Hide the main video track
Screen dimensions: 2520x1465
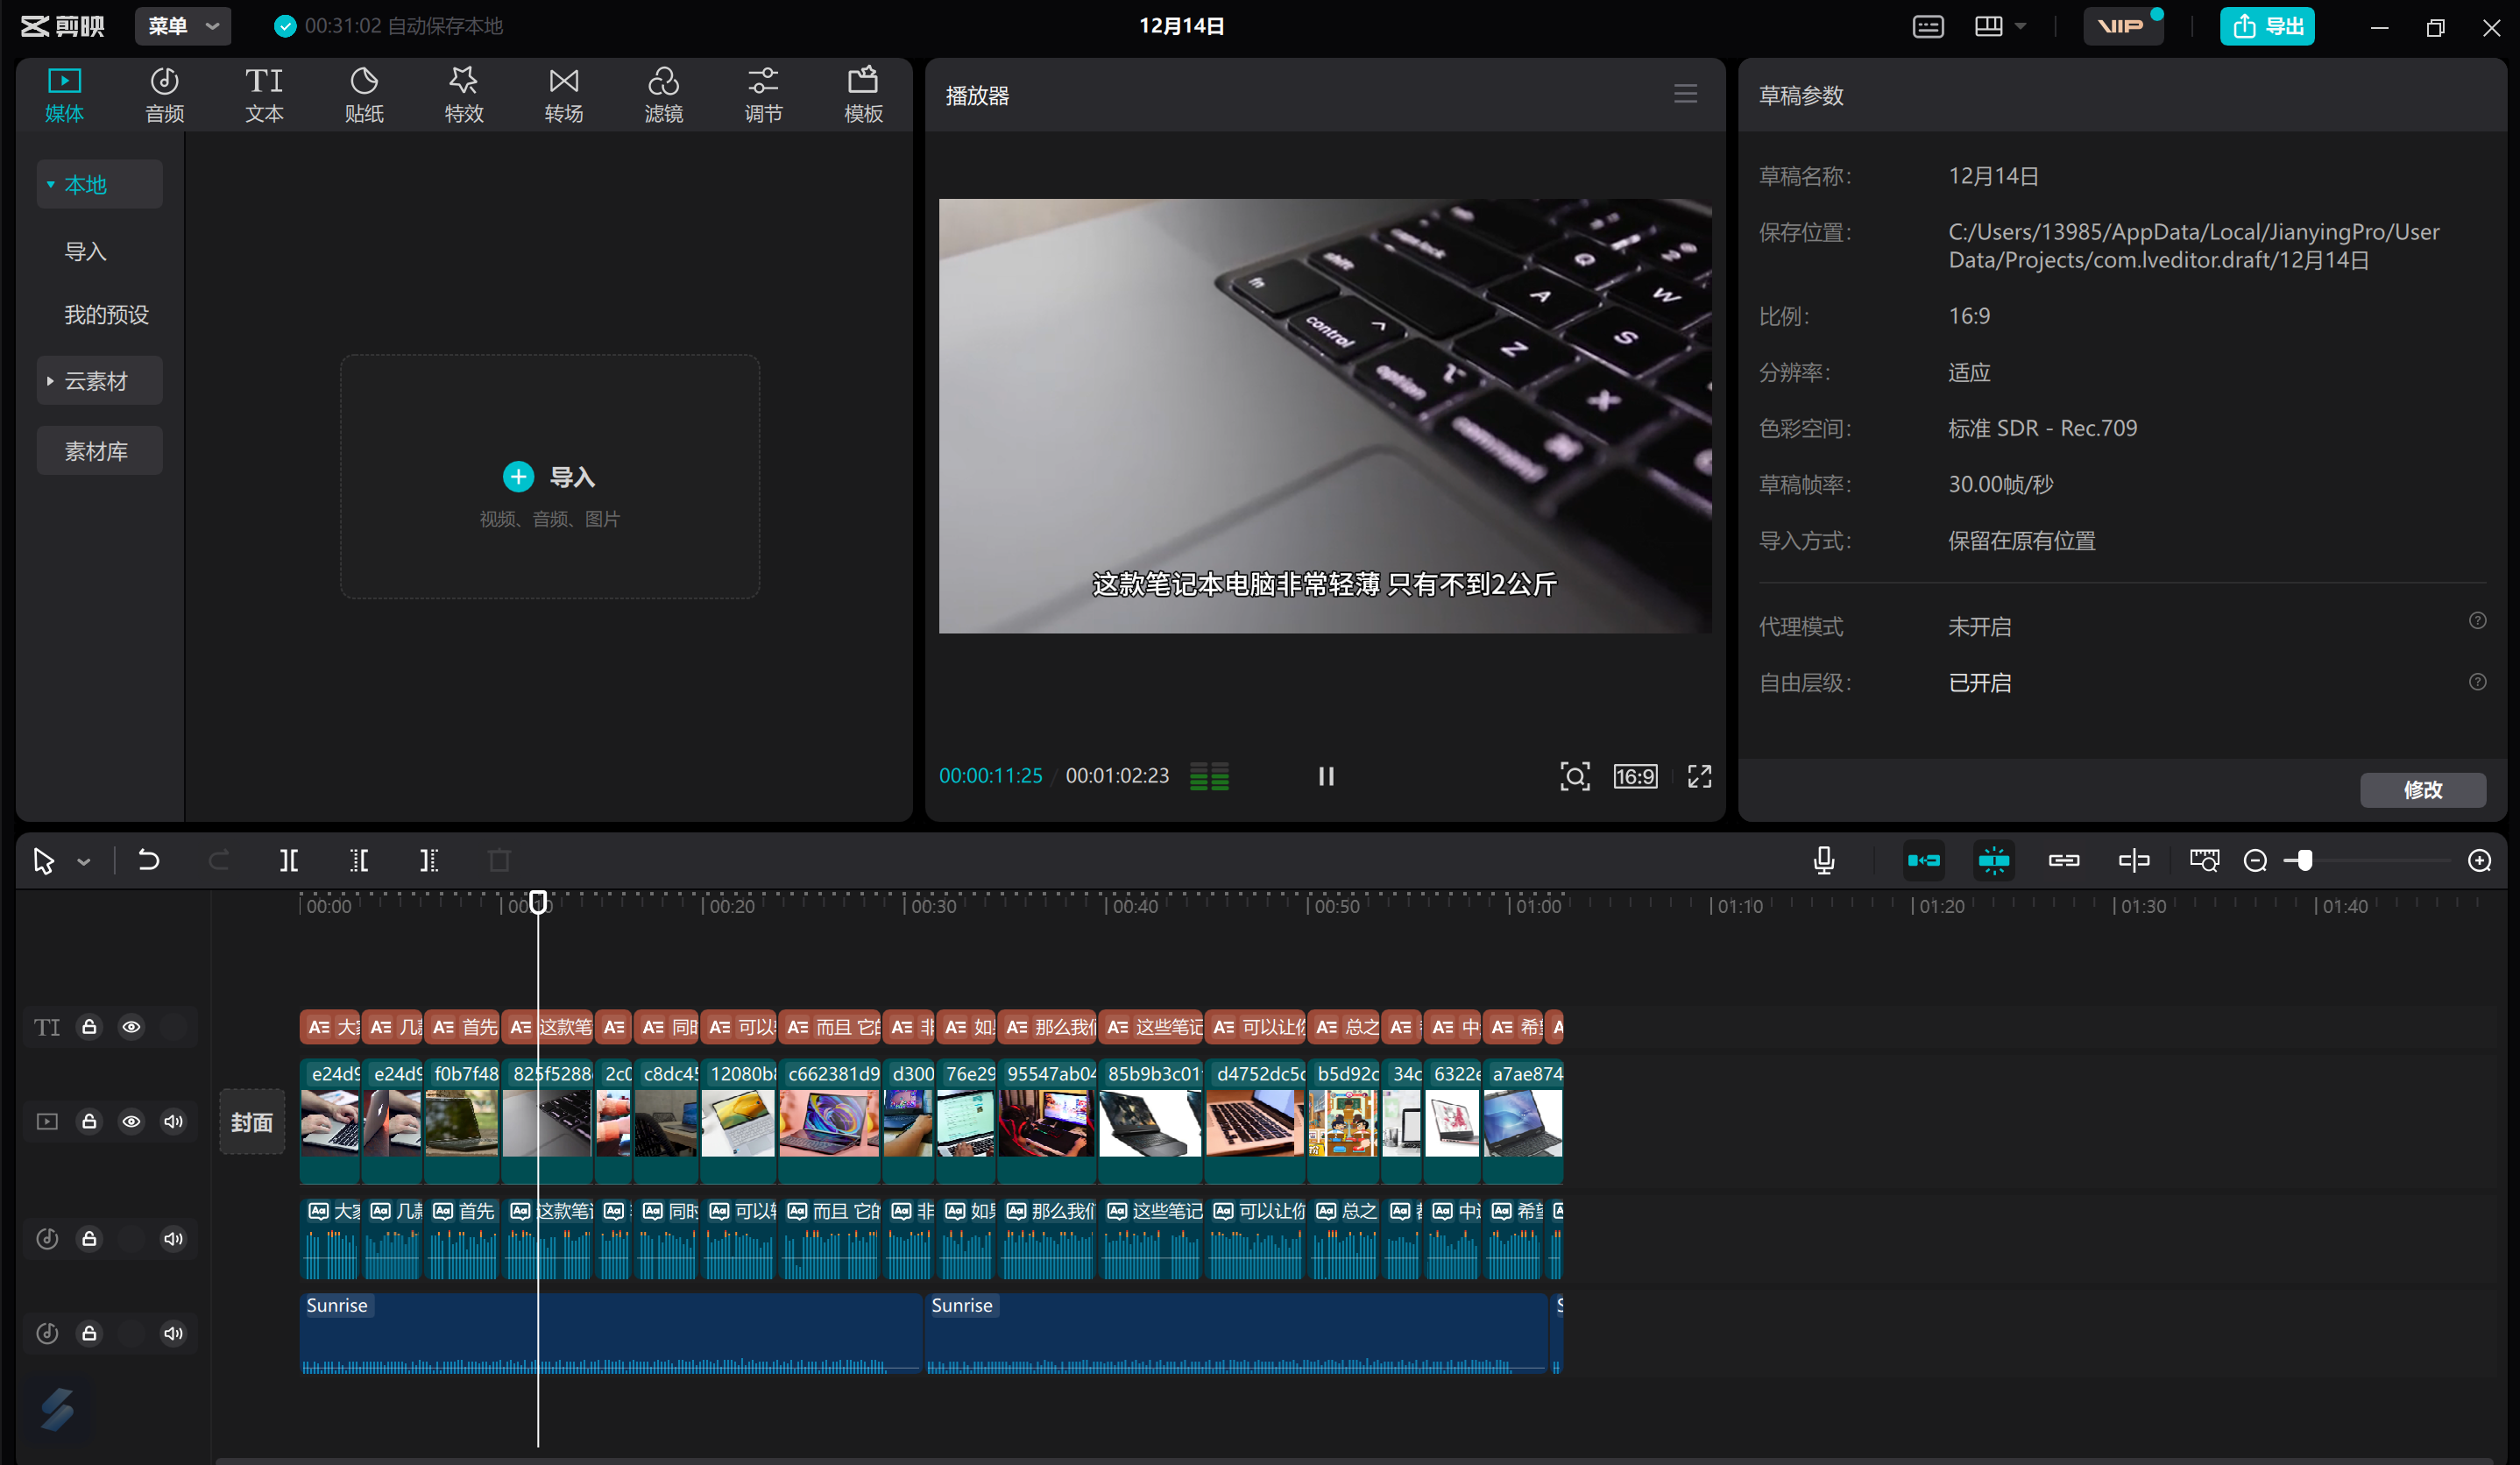[x=131, y=1121]
